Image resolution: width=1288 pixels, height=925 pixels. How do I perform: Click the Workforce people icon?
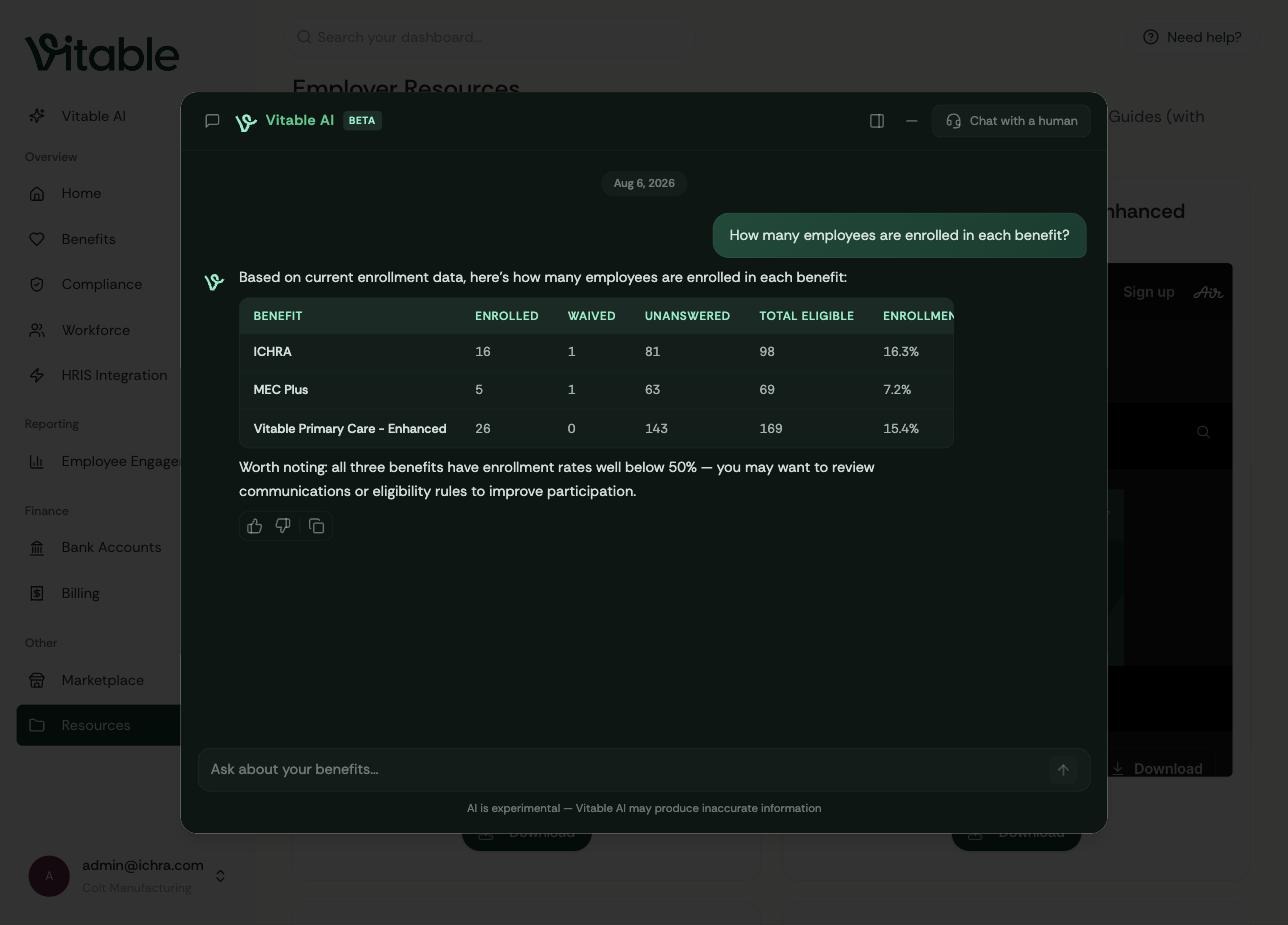click(x=37, y=330)
